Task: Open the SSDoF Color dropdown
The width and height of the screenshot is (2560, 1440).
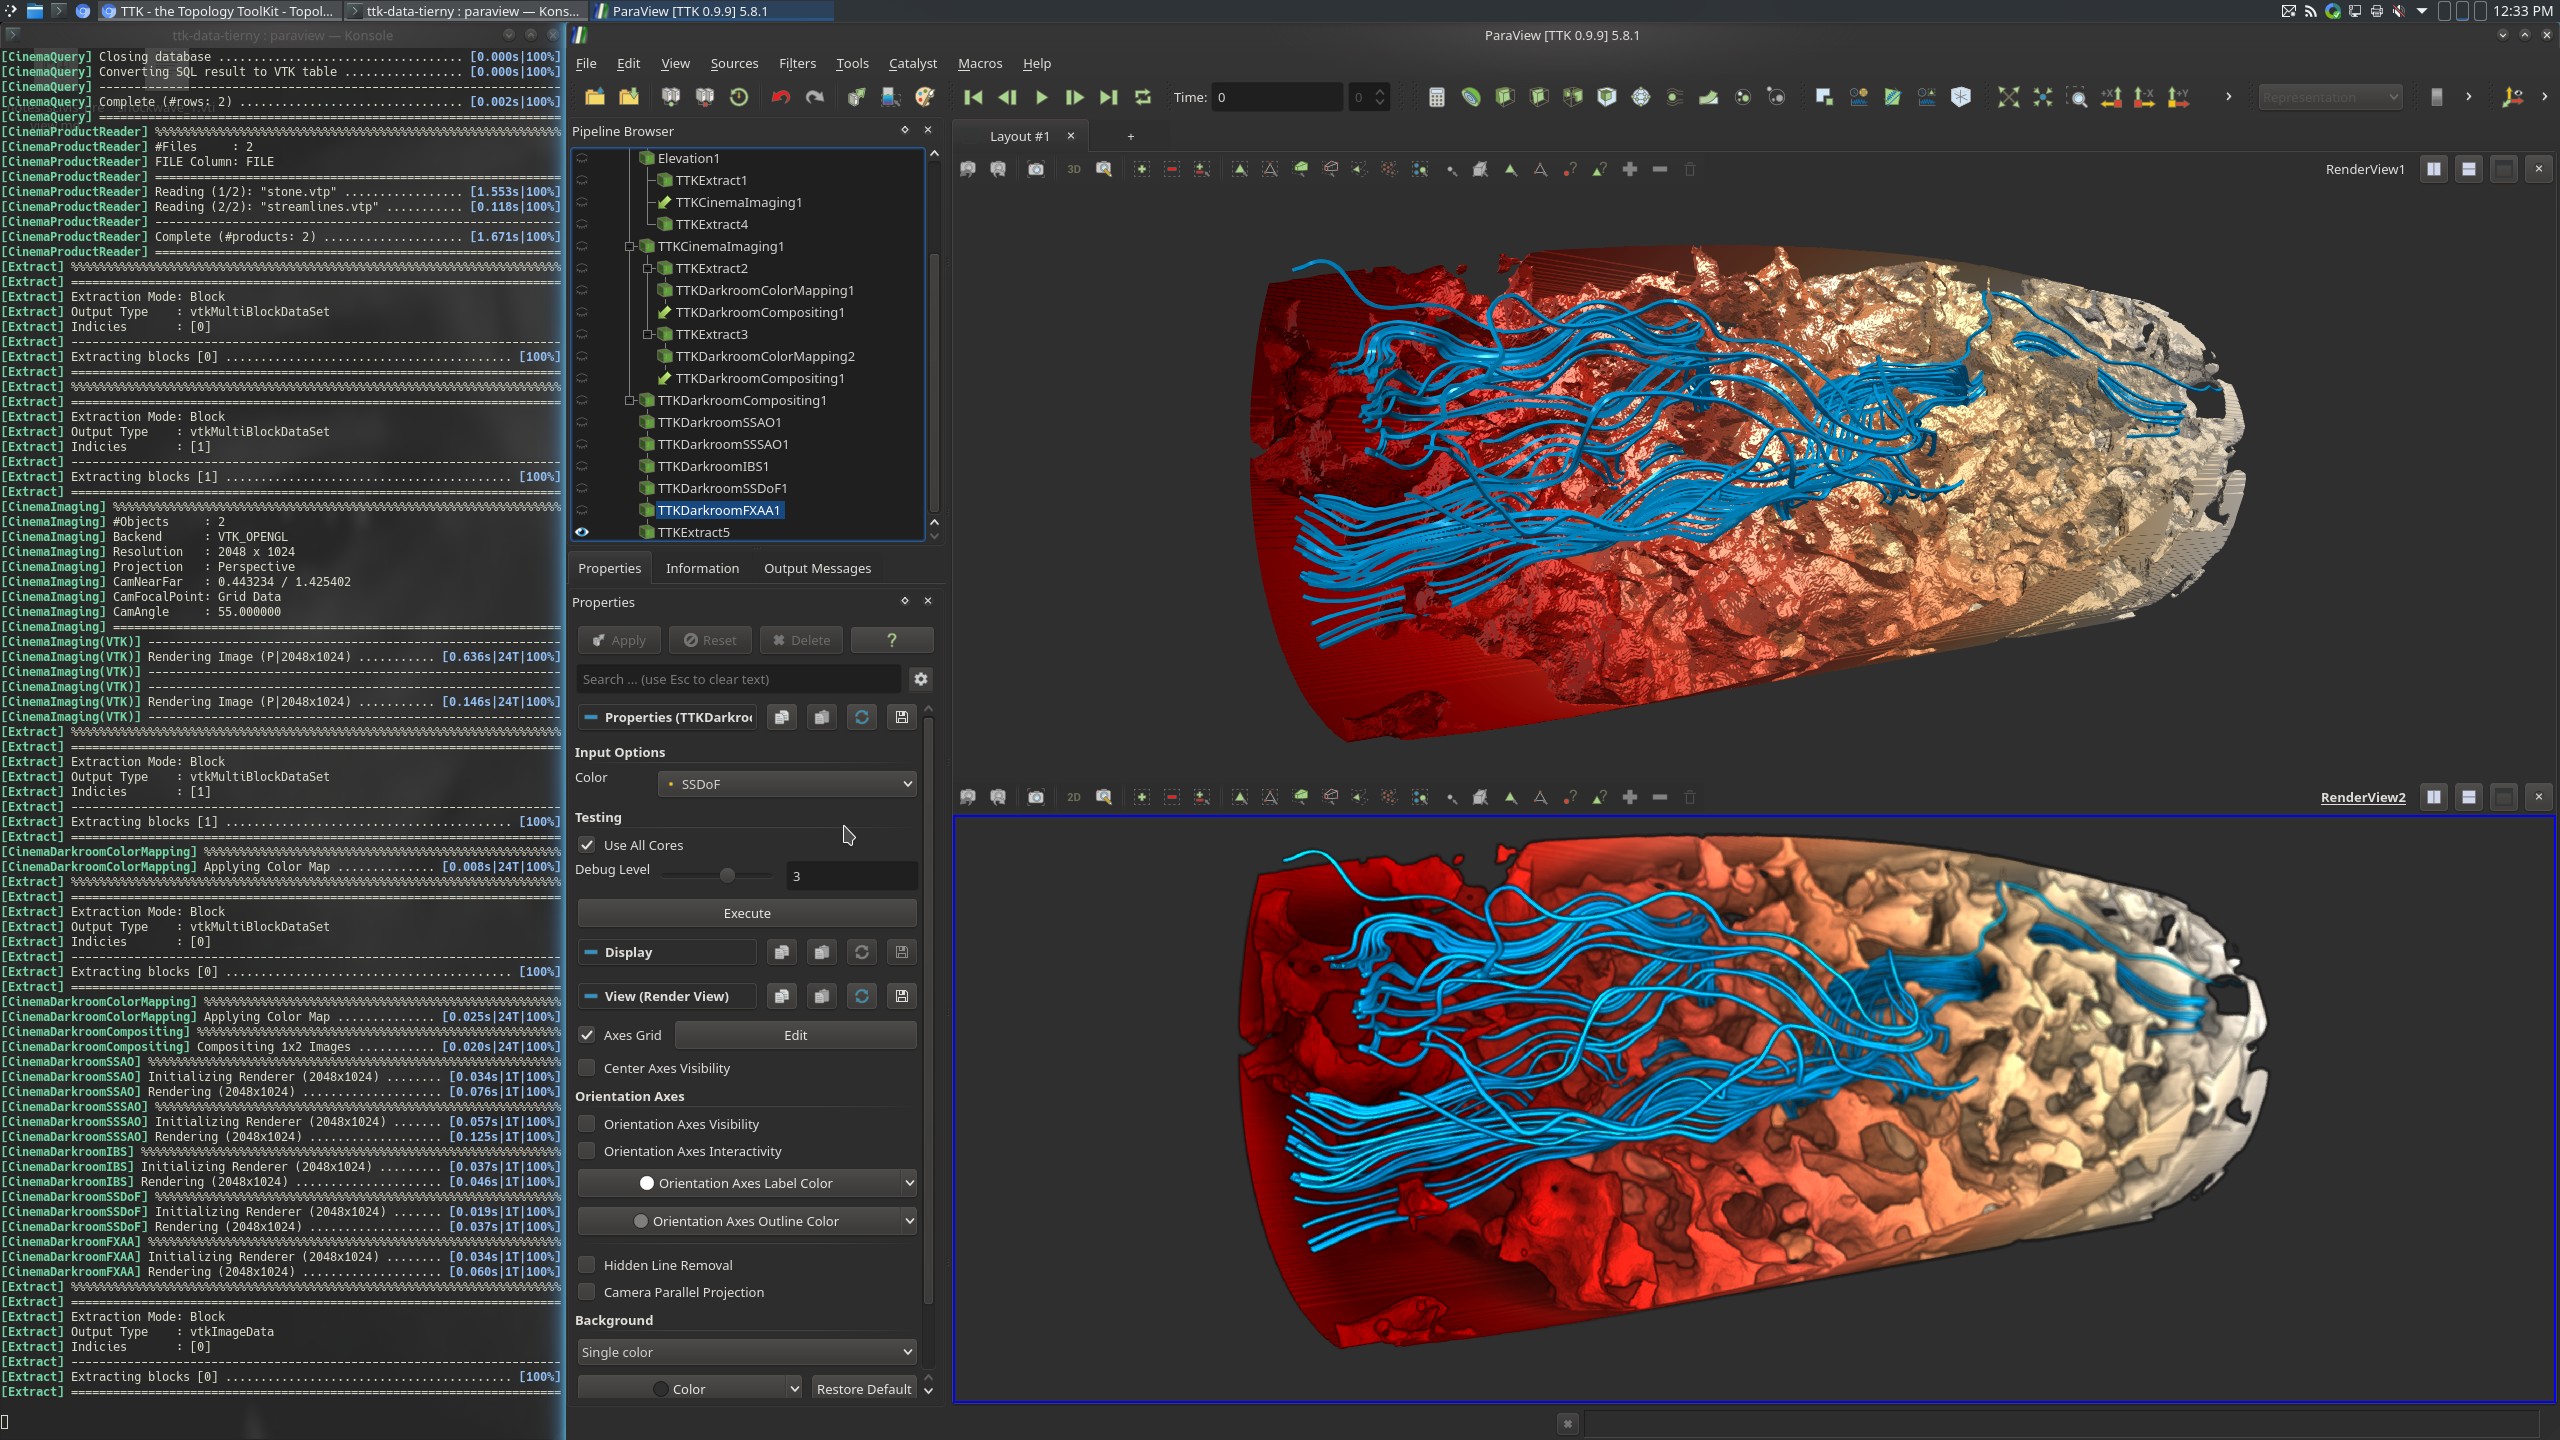Action: click(787, 784)
